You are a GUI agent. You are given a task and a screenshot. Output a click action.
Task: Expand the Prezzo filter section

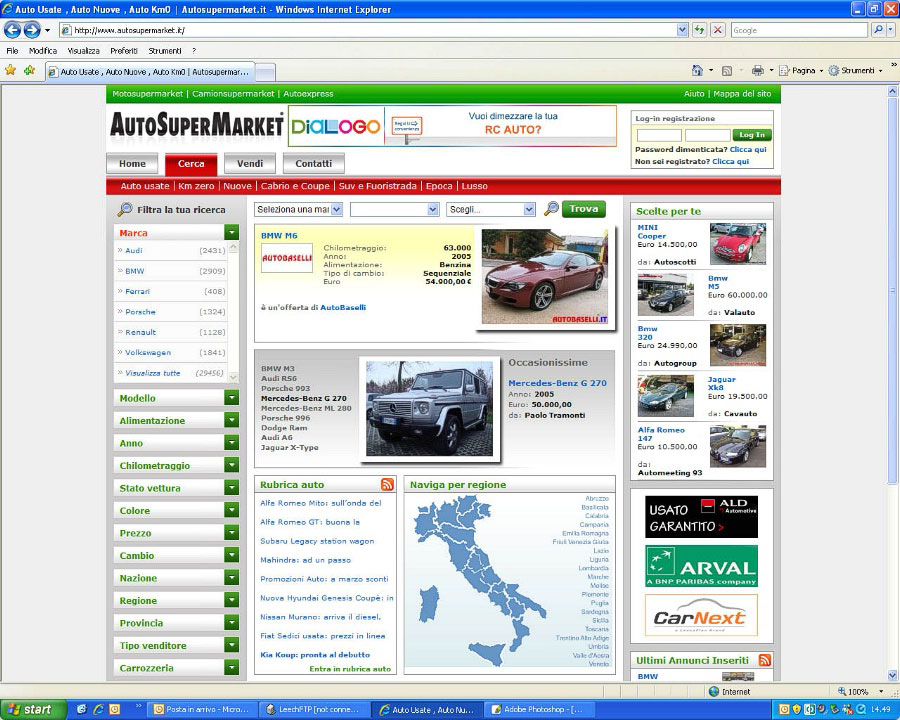232,533
